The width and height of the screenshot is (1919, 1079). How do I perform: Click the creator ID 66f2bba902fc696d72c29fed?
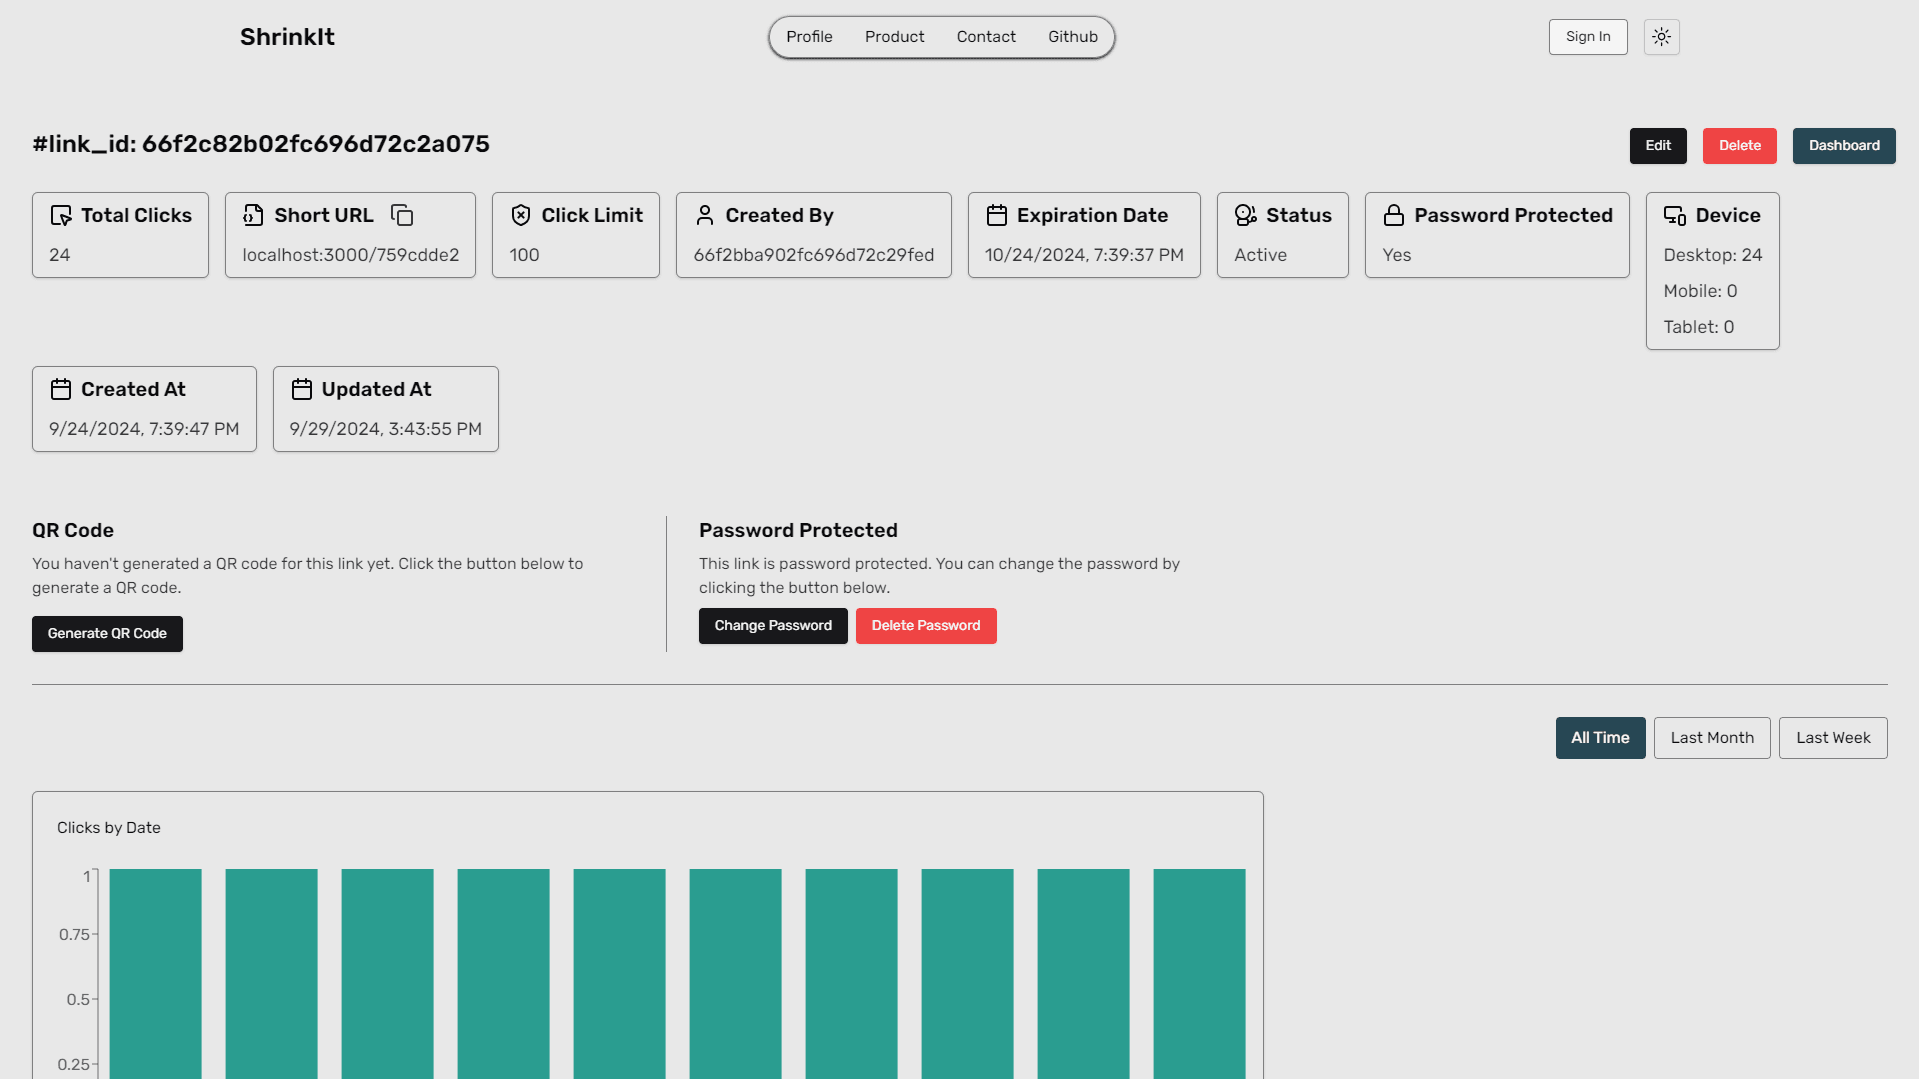click(814, 255)
